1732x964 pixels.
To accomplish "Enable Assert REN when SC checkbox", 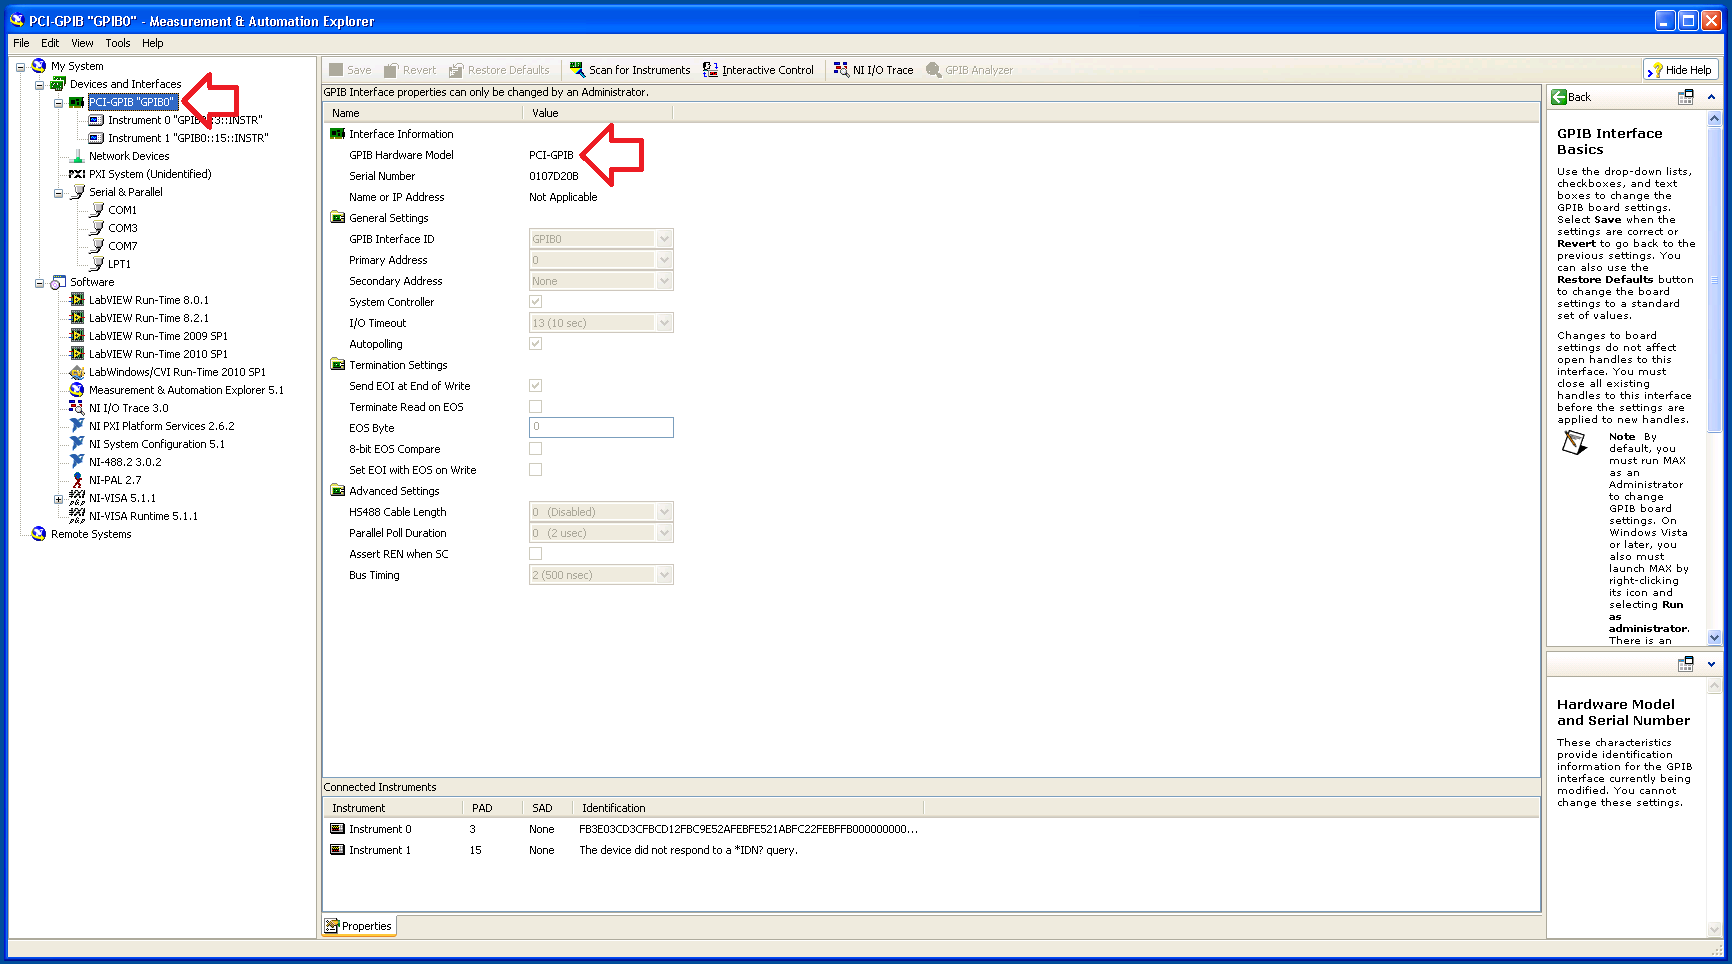I will [536, 554].
